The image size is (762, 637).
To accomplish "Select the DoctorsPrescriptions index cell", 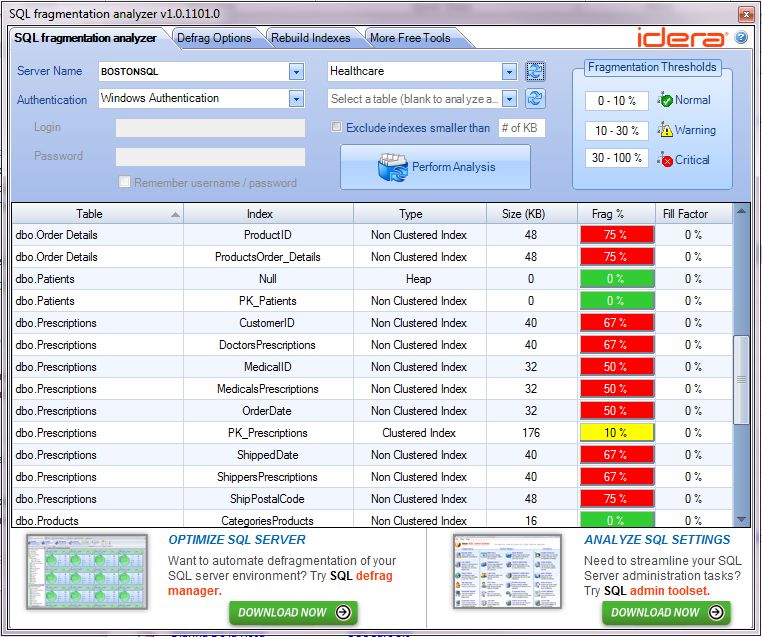I will (x=268, y=345).
